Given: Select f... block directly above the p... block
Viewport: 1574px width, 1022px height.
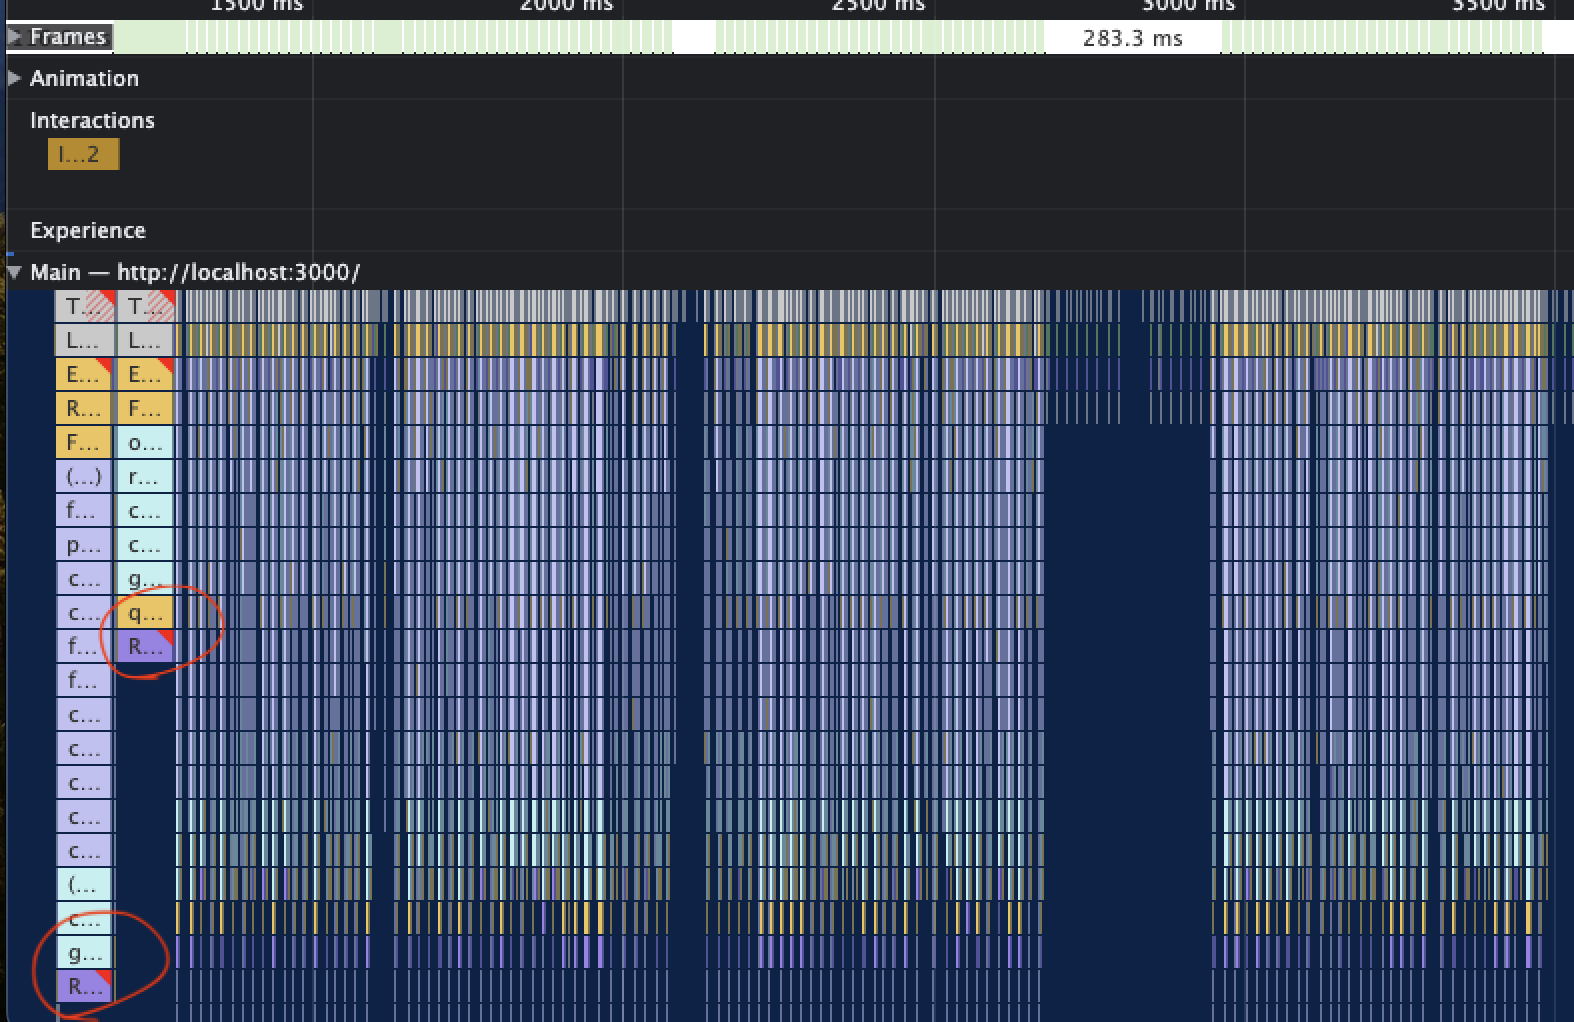Looking at the screenshot, I should pos(83,510).
